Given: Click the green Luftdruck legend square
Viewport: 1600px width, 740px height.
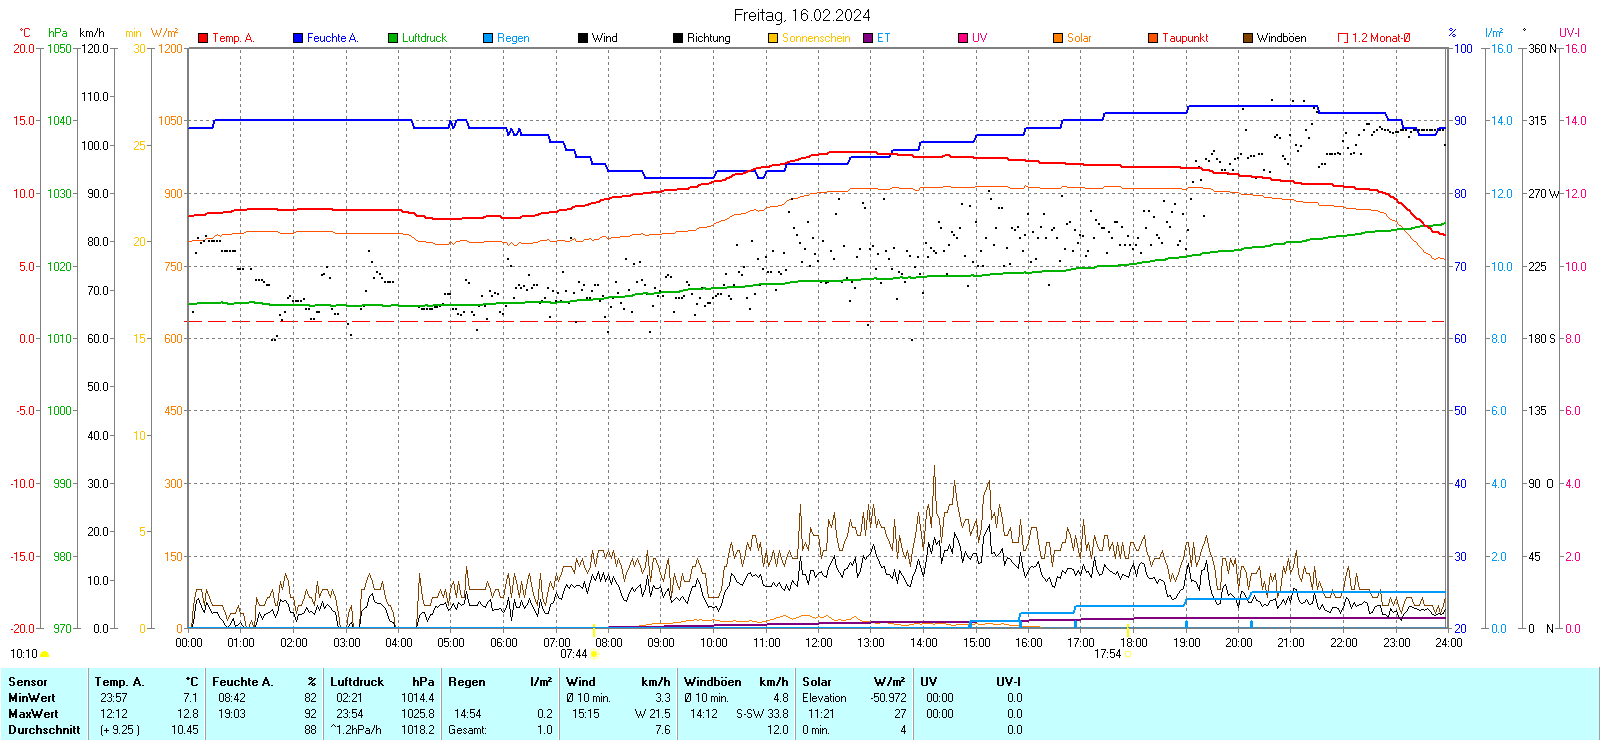Looking at the screenshot, I should click(x=393, y=38).
